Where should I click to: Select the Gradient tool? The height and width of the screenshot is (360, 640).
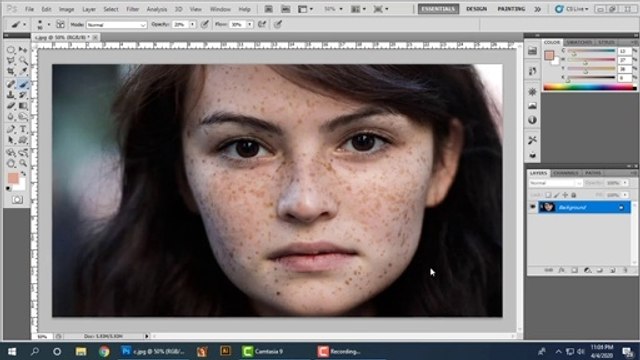pos(23,106)
